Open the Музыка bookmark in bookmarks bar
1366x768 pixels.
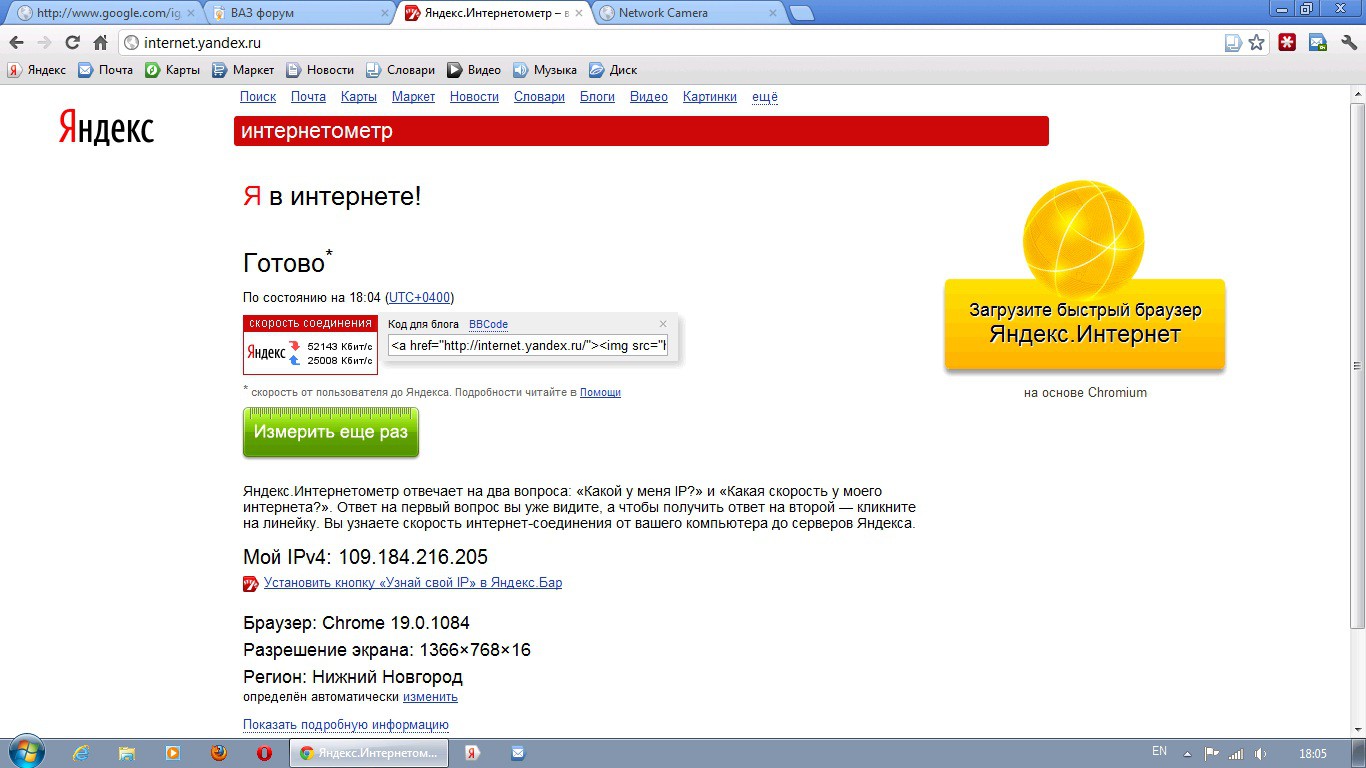coord(545,70)
